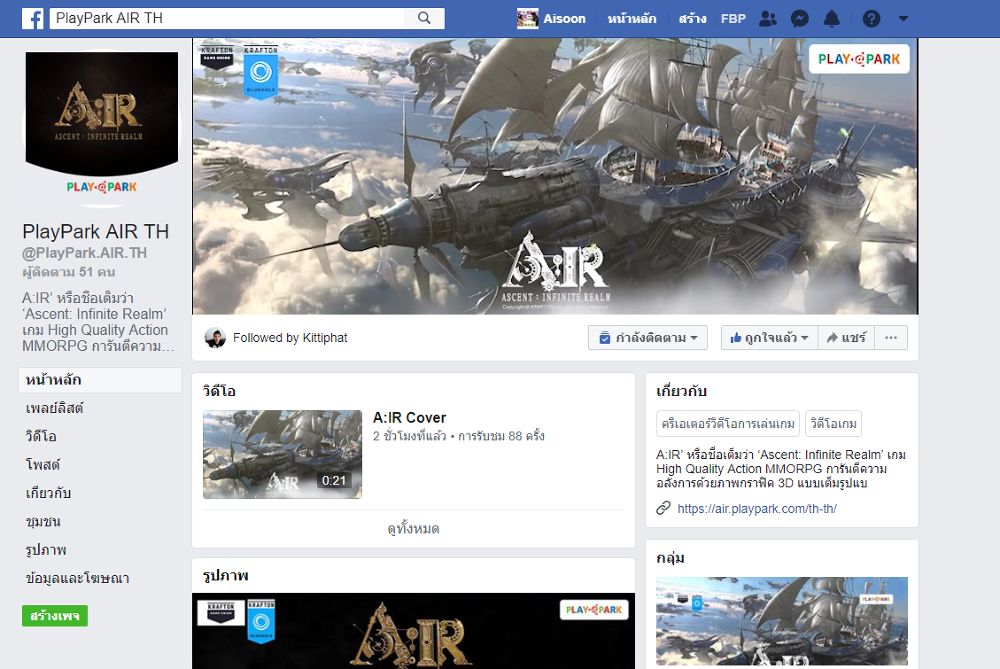Open the Messenger icon
Screen dimensions: 1000x669
click(x=799, y=18)
